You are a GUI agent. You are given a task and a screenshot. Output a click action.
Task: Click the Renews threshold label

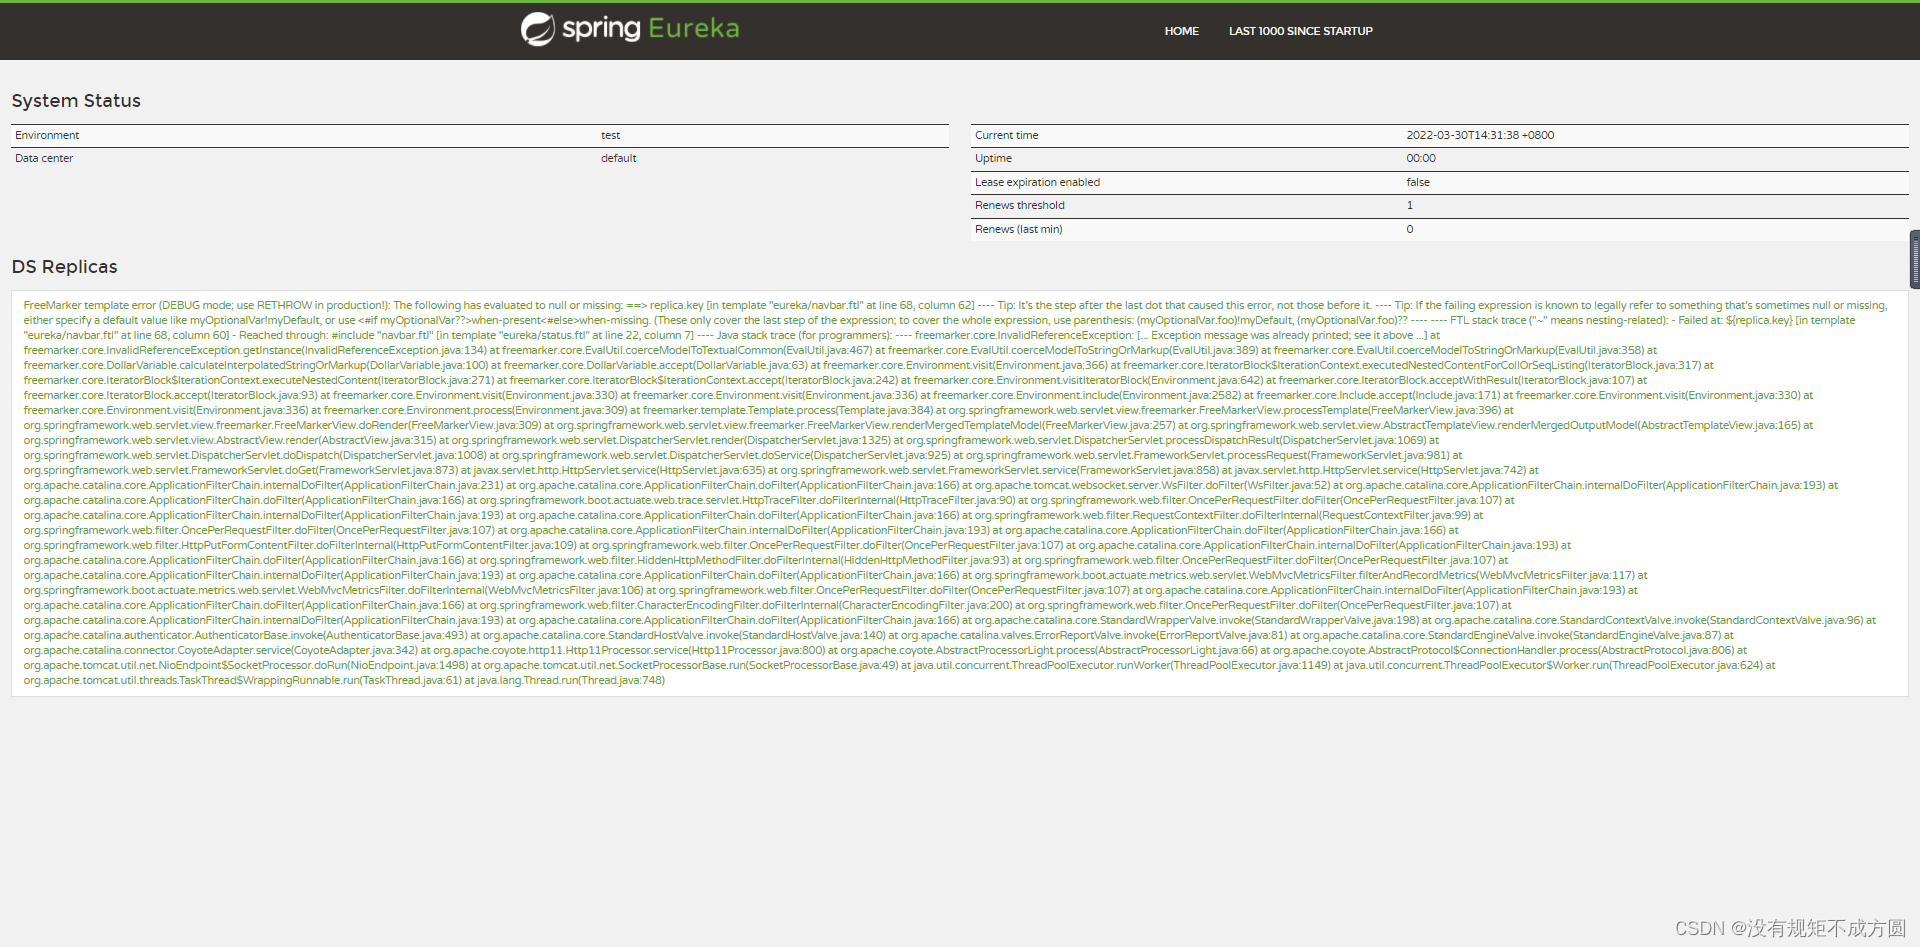click(x=1019, y=205)
